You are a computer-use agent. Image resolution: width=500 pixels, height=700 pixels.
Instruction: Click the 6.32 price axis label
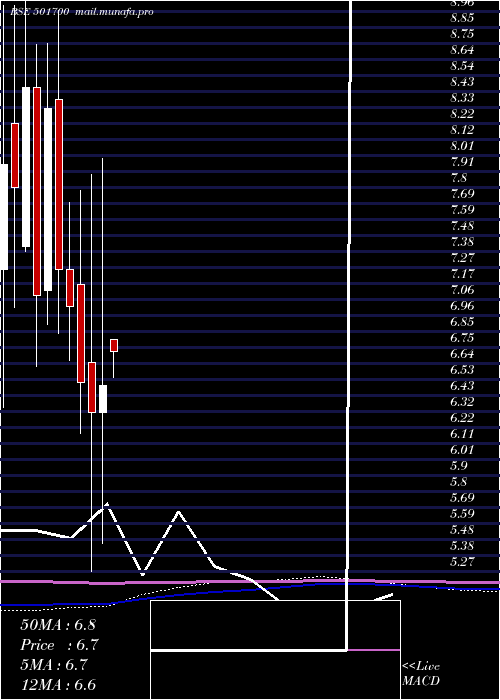(x=462, y=401)
